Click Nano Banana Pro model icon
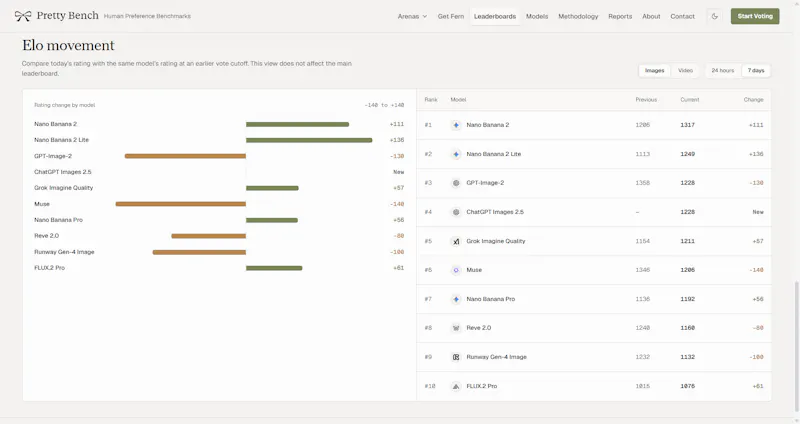Image resolution: width=800 pixels, height=424 pixels. click(x=456, y=299)
